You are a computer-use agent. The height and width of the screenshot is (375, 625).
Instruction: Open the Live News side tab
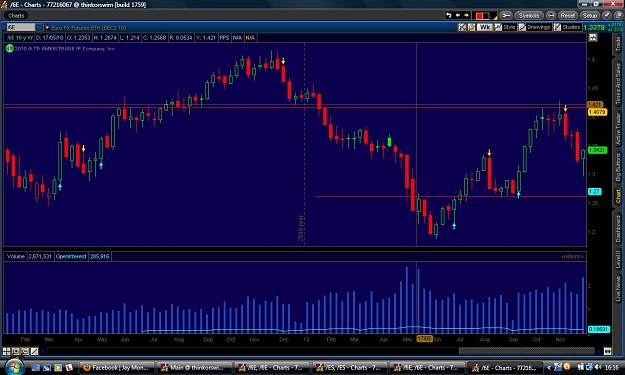click(x=618, y=289)
